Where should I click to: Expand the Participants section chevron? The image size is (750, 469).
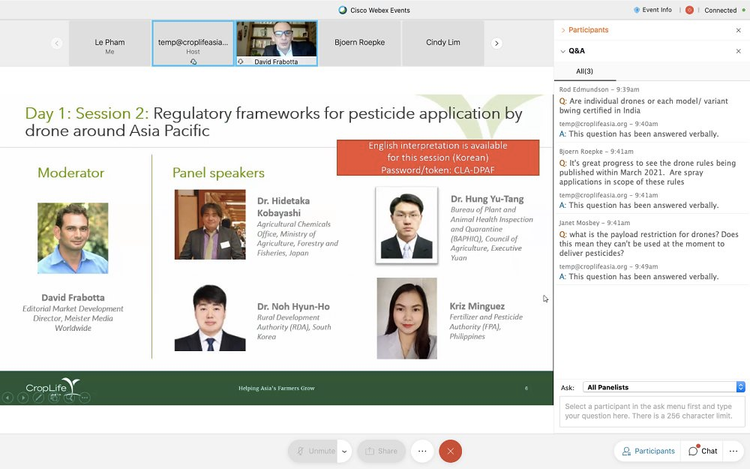[563, 31]
